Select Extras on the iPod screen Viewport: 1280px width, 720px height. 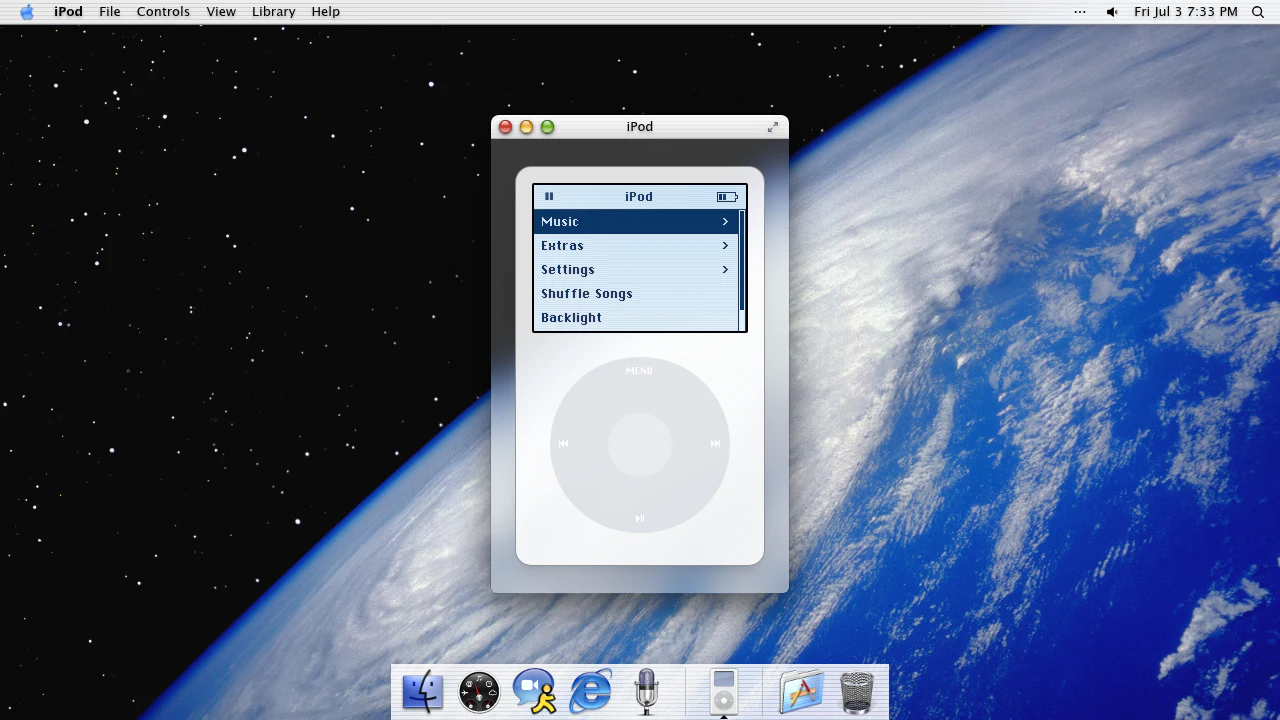(636, 245)
